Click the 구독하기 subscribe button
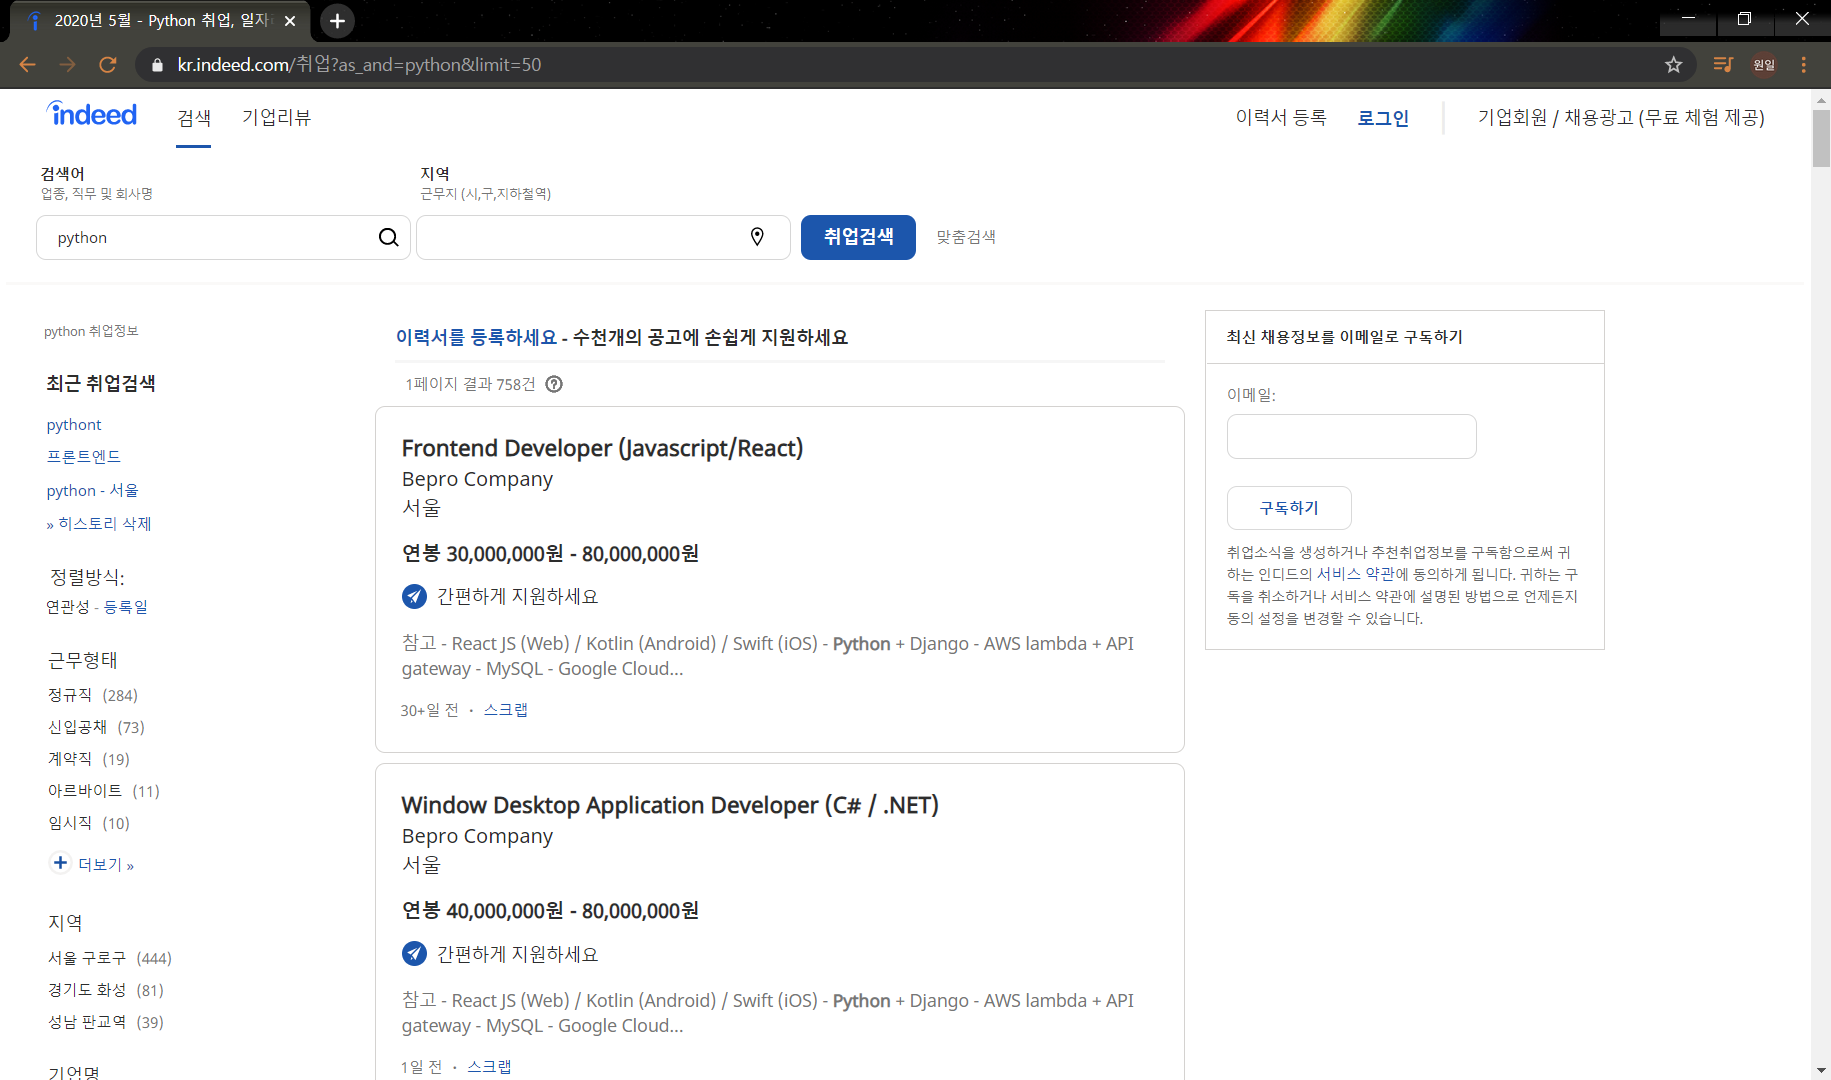The width and height of the screenshot is (1831, 1080). [x=1289, y=508]
